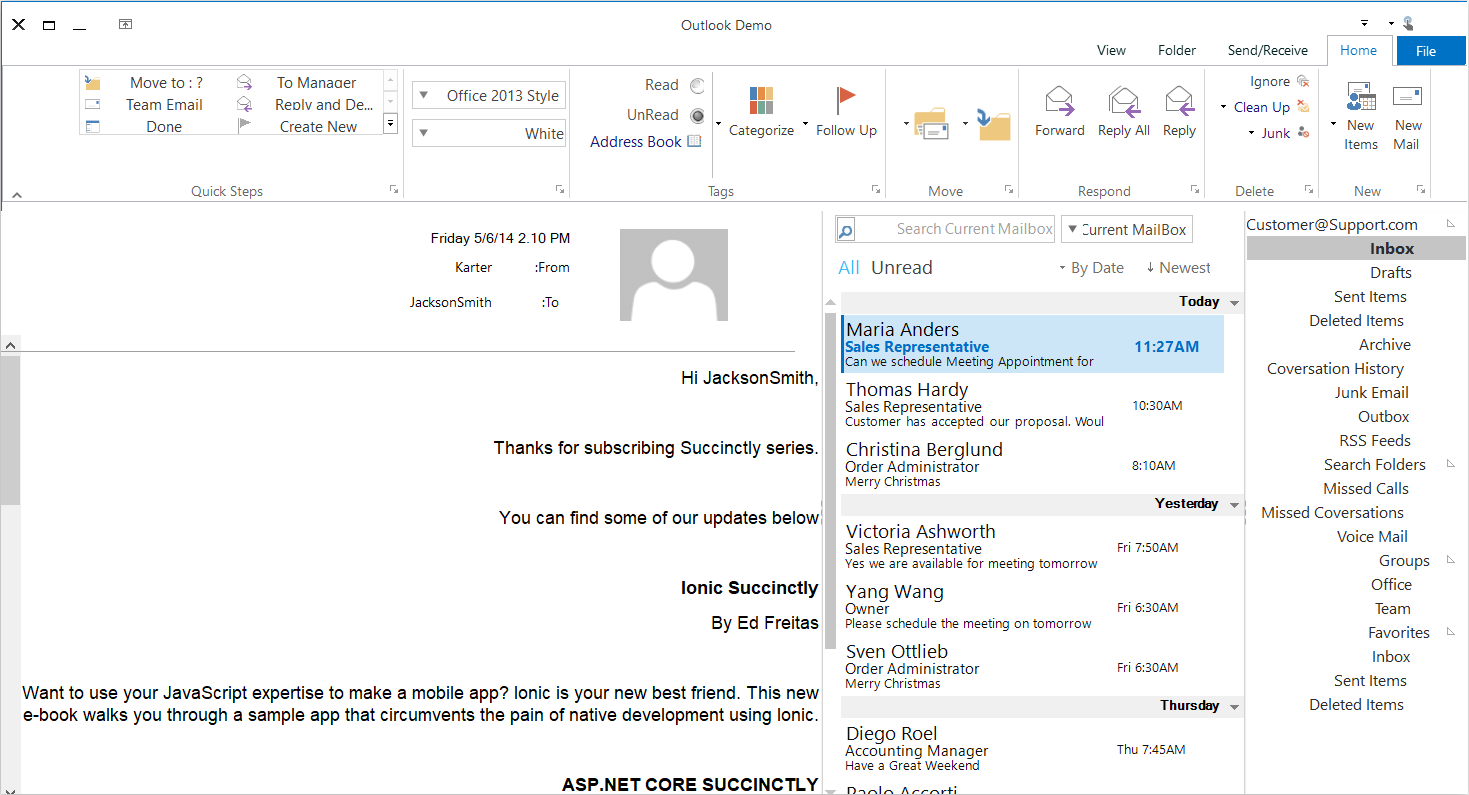This screenshot has width=1469, height=795.
Task: Compose a New Mail
Action: click(x=1407, y=115)
